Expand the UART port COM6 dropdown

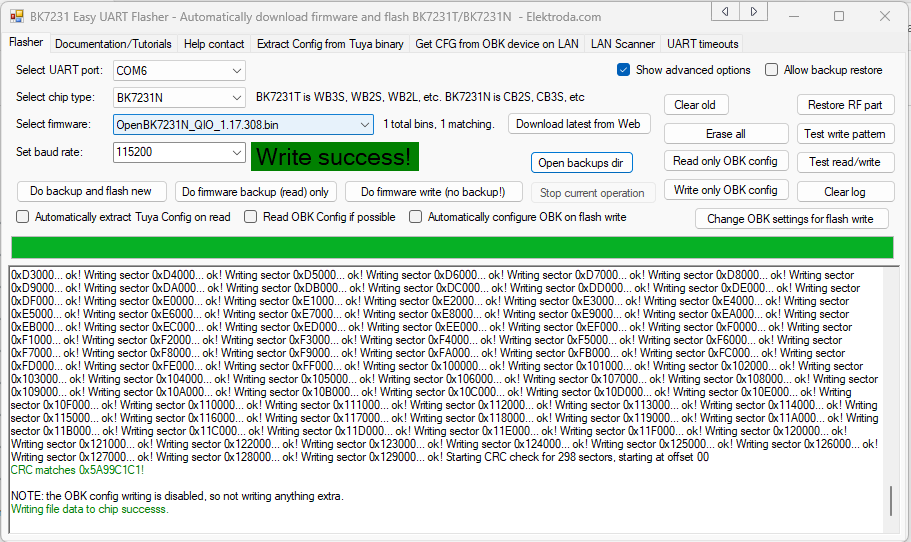tap(236, 71)
